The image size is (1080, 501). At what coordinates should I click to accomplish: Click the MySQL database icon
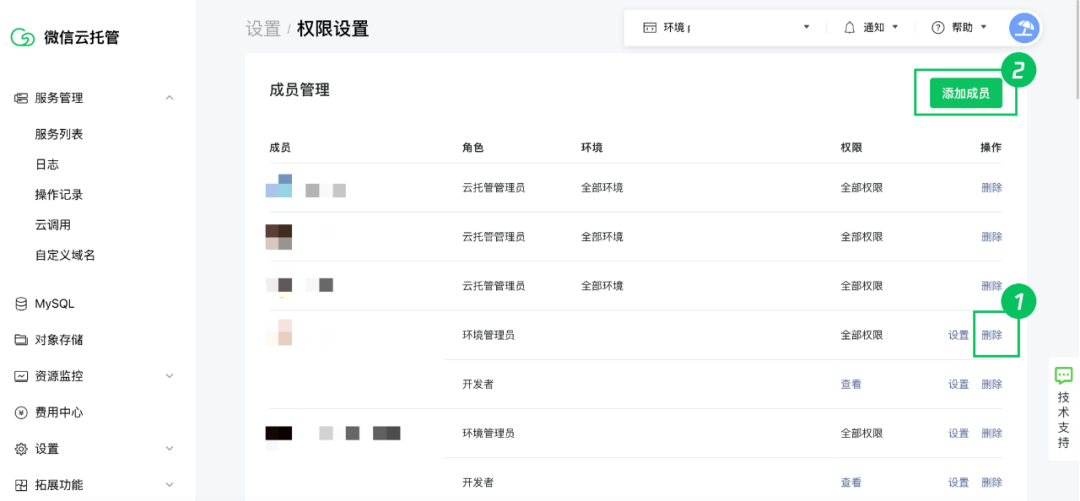pyautogui.click(x=21, y=304)
